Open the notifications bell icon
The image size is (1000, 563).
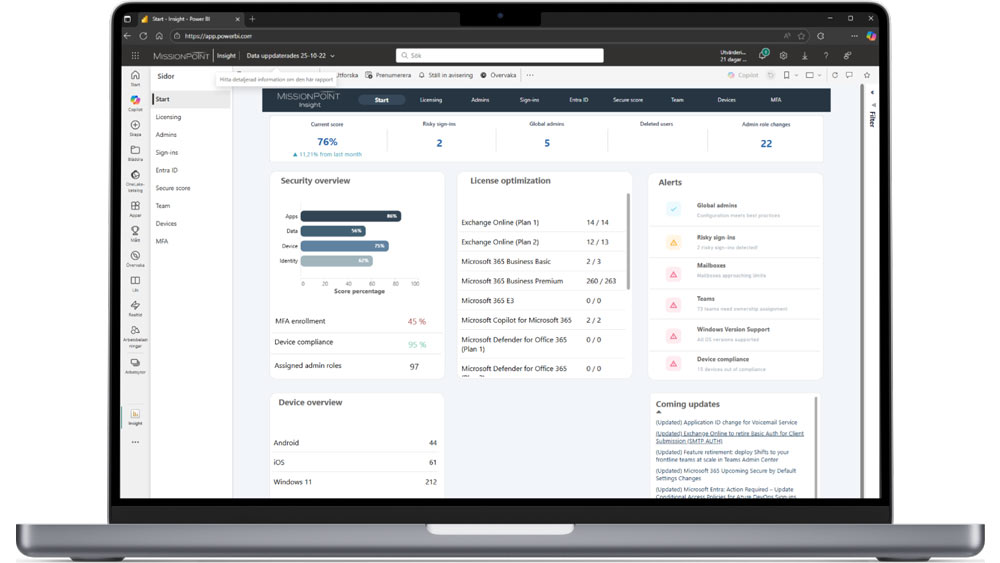(762, 56)
